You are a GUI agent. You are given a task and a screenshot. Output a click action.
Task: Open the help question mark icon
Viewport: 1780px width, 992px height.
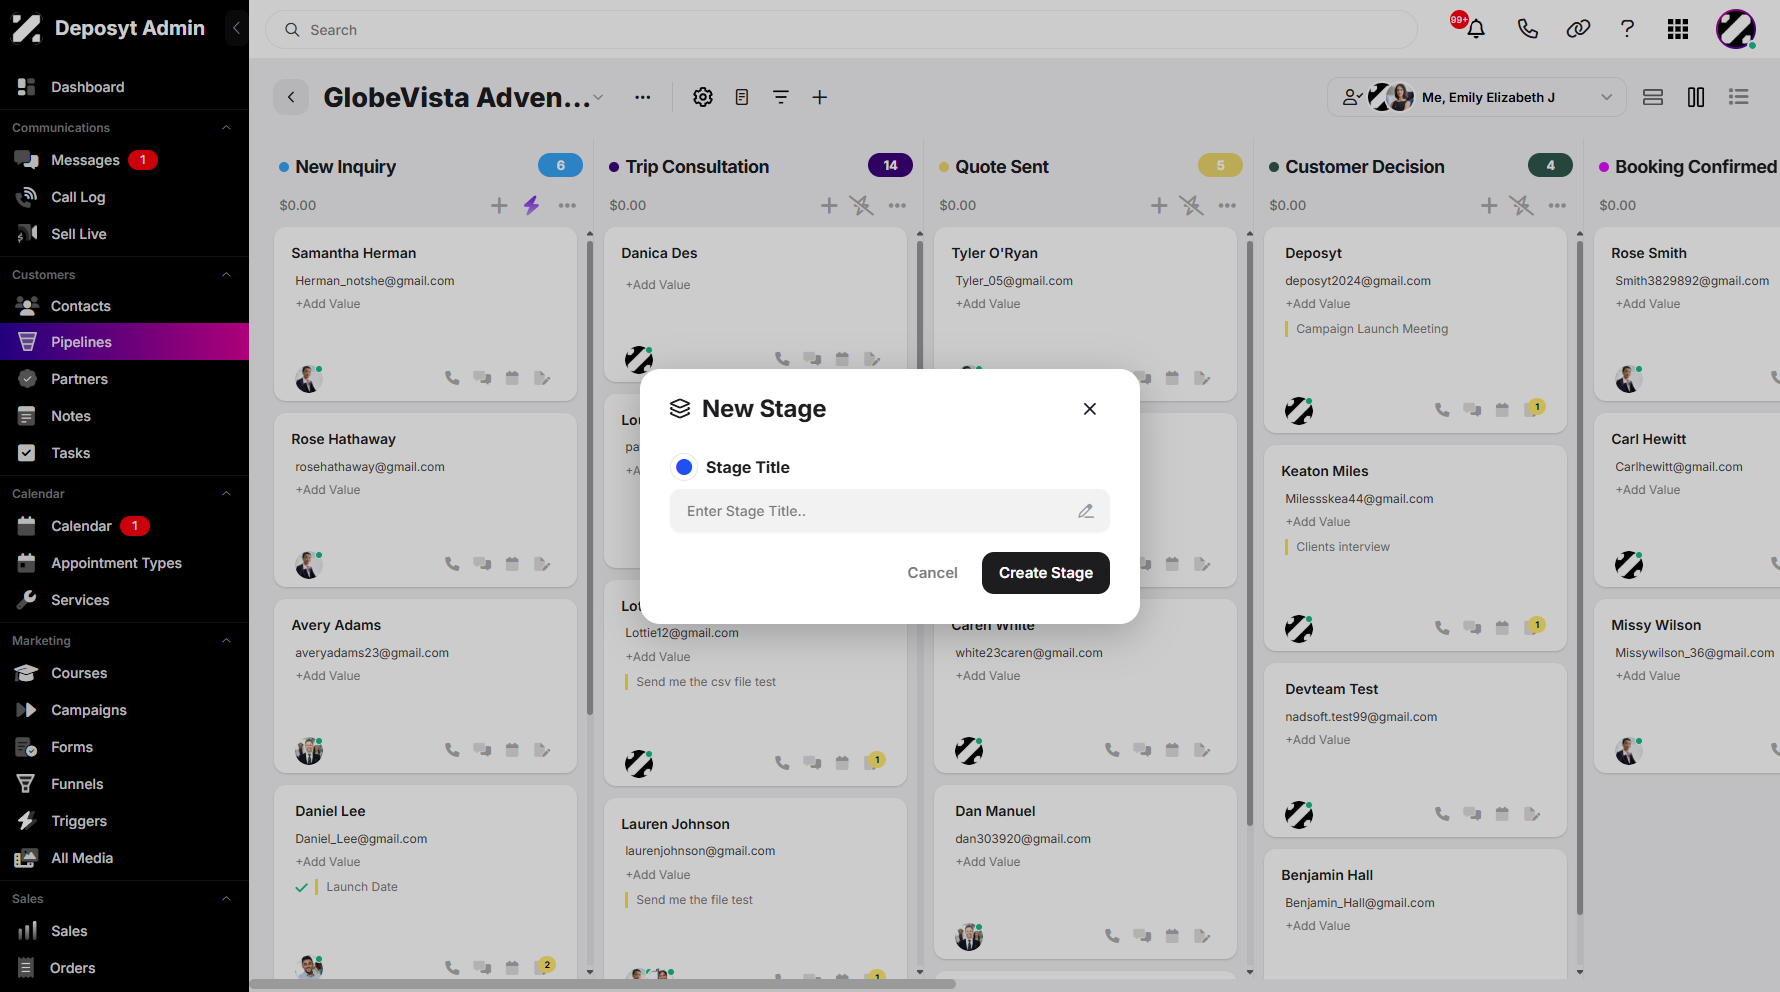click(1627, 29)
